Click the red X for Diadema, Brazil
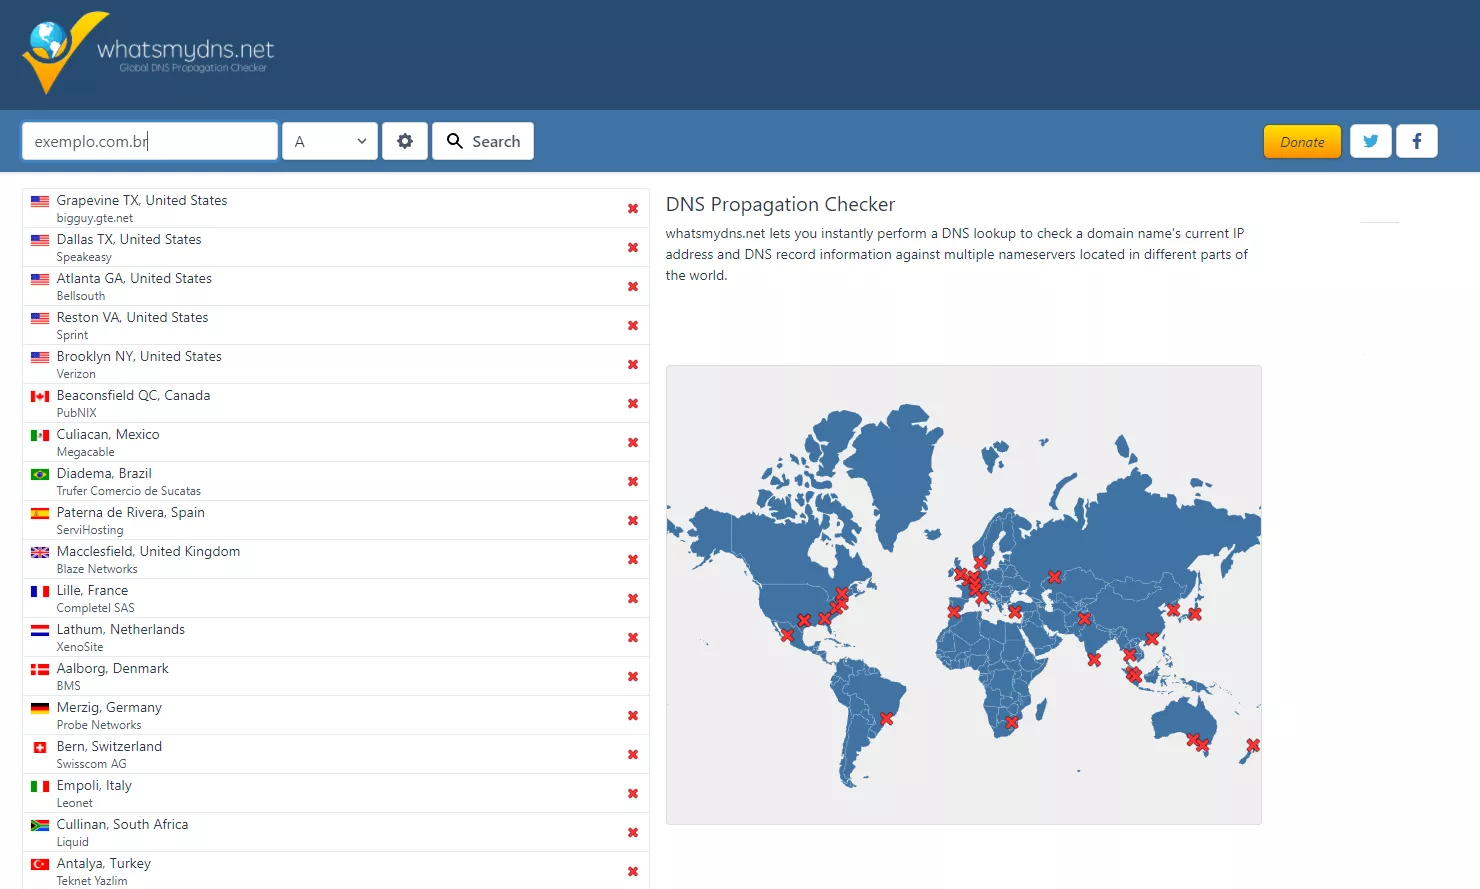The width and height of the screenshot is (1480, 889). pyautogui.click(x=633, y=481)
